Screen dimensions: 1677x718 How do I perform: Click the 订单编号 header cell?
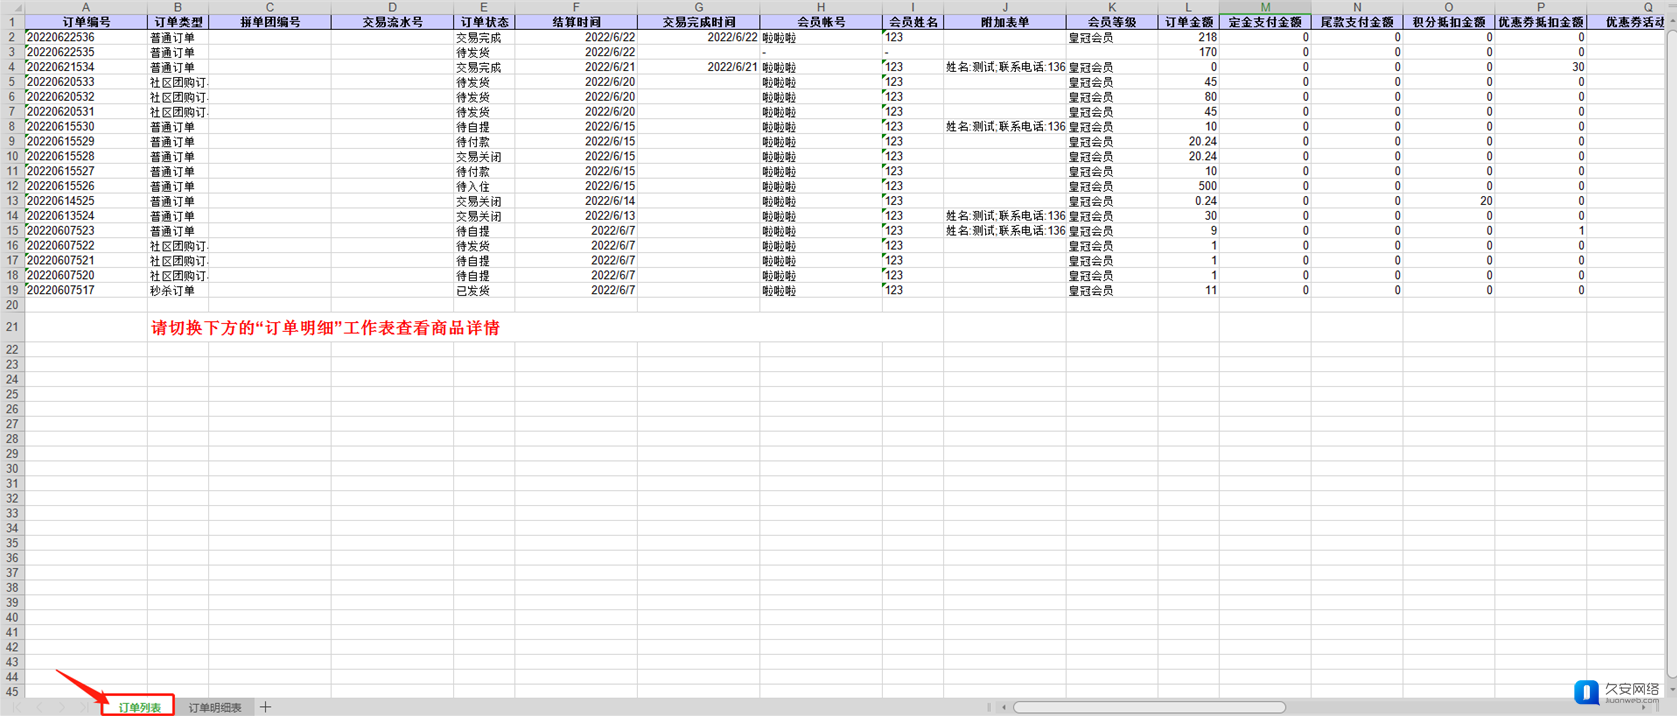85,22
